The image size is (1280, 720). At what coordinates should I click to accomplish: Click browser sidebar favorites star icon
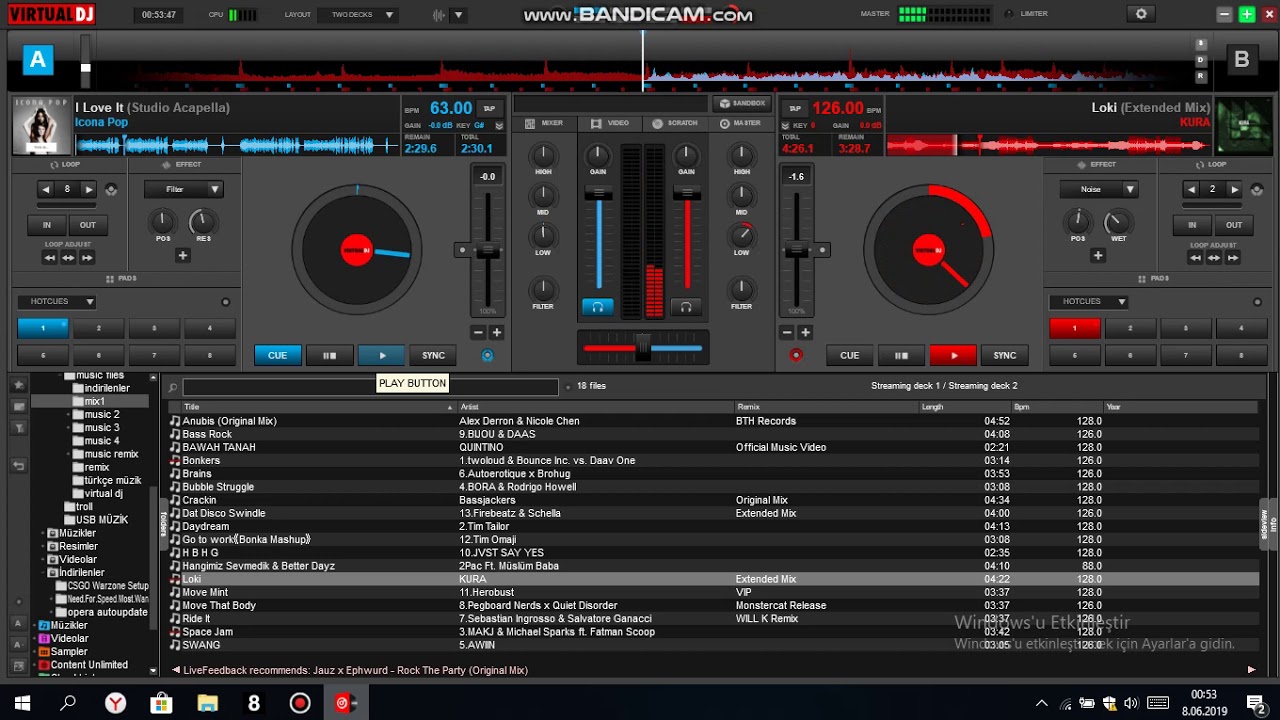coord(19,385)
